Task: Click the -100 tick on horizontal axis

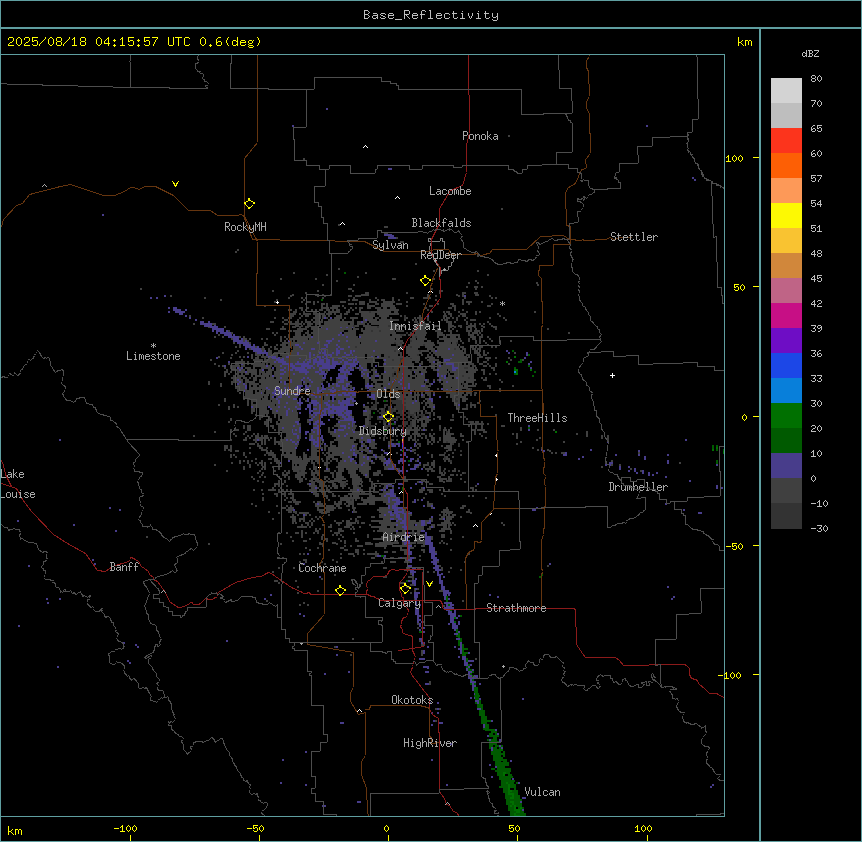Action: (125, 828)
